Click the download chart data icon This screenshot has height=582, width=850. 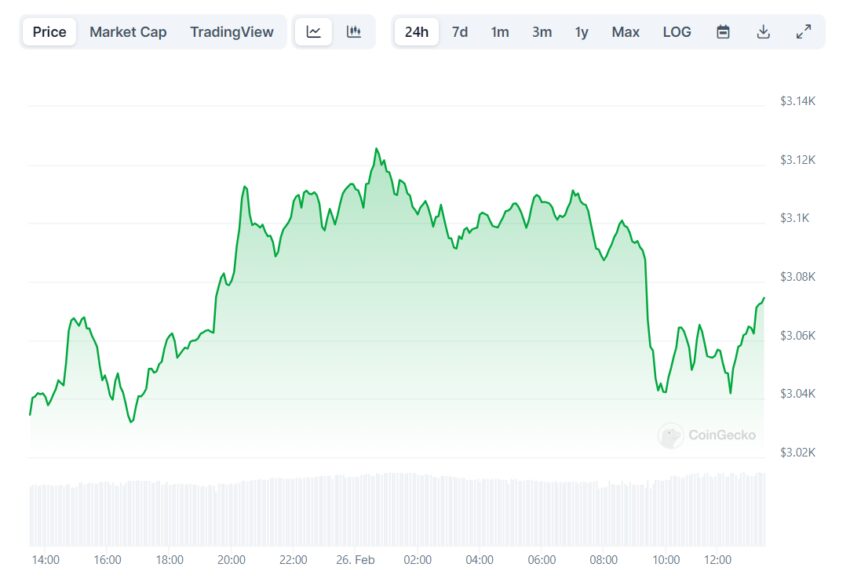pyautogui.click(x=763, y=32)
